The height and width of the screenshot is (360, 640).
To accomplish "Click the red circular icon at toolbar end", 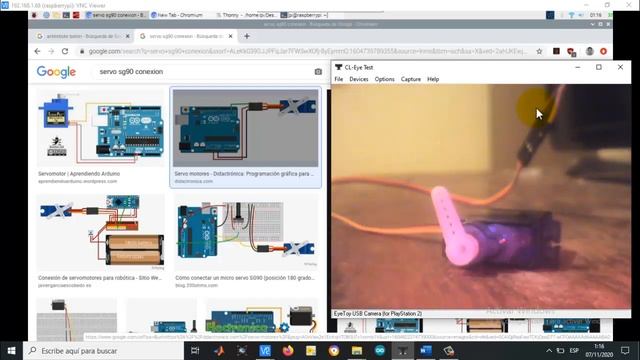I will tap(604, 51).
